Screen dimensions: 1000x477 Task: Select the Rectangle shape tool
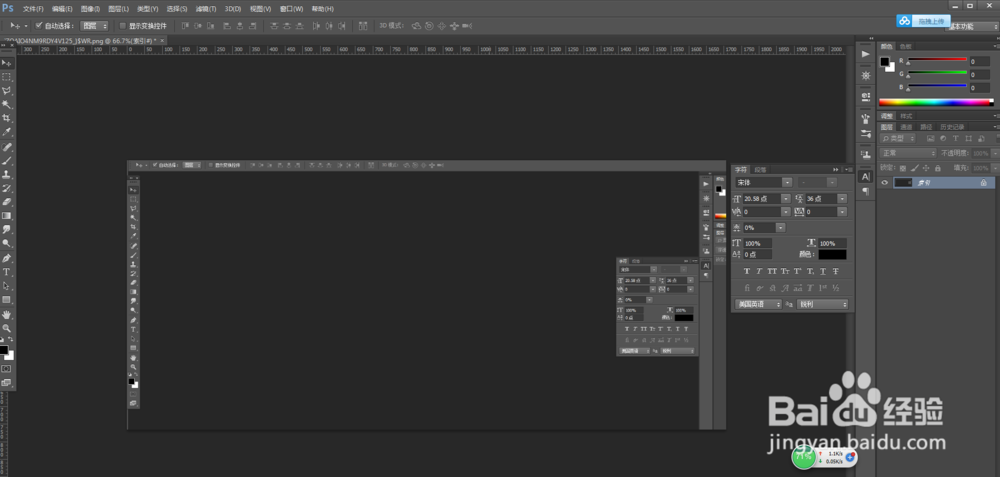pos(7,300)
